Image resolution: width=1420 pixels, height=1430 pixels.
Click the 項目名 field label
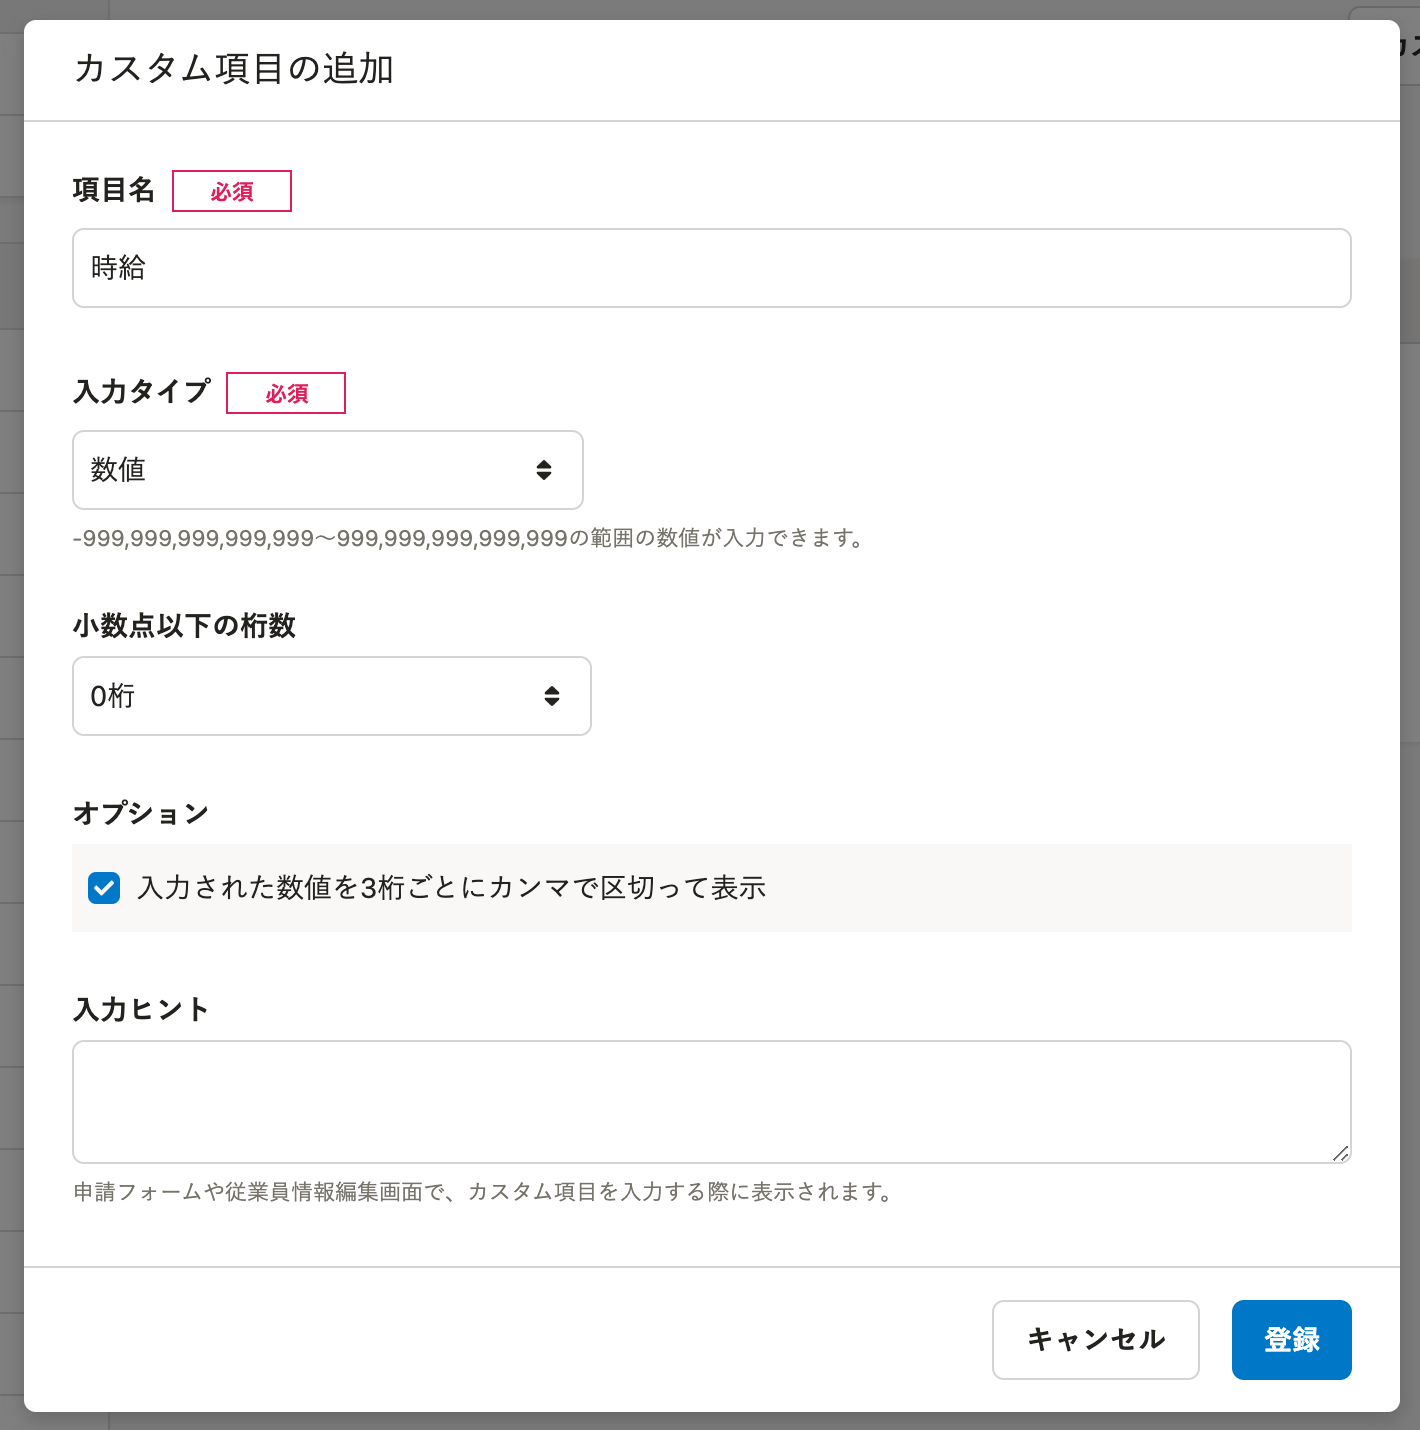114,190
